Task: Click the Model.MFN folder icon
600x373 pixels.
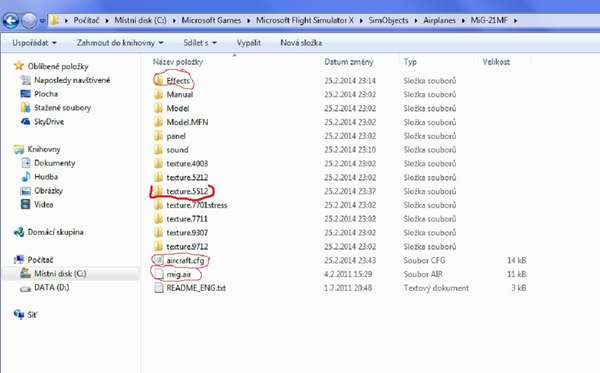Action: [158, 122]
